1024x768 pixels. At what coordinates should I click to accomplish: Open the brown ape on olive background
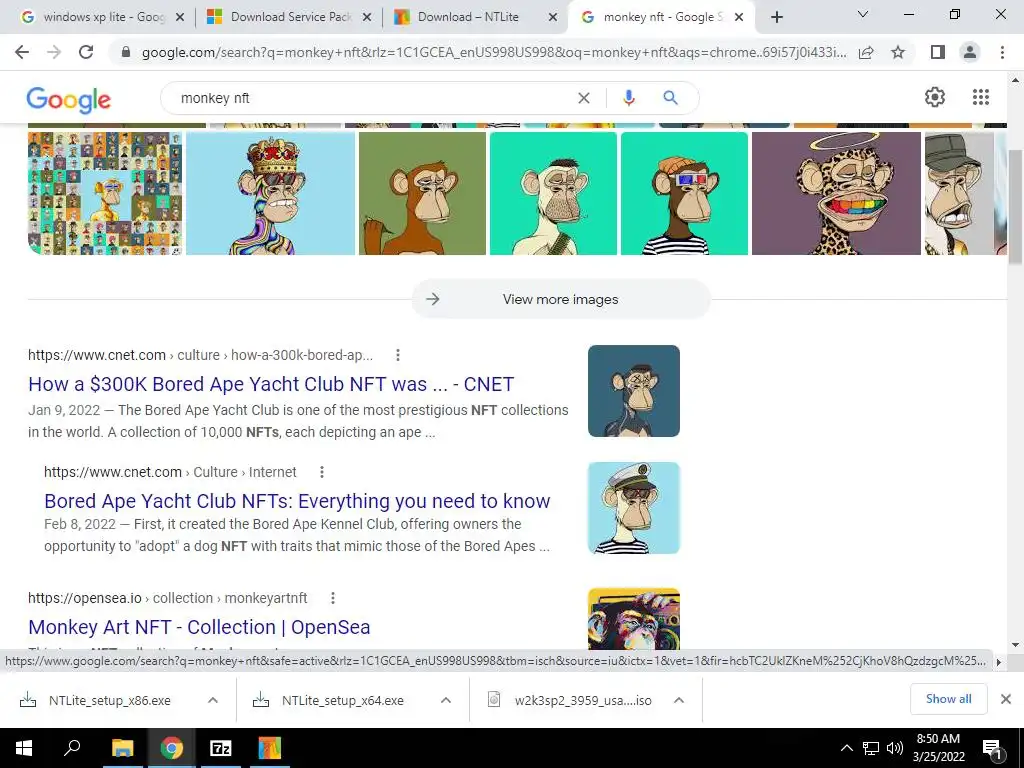[423, 193]
